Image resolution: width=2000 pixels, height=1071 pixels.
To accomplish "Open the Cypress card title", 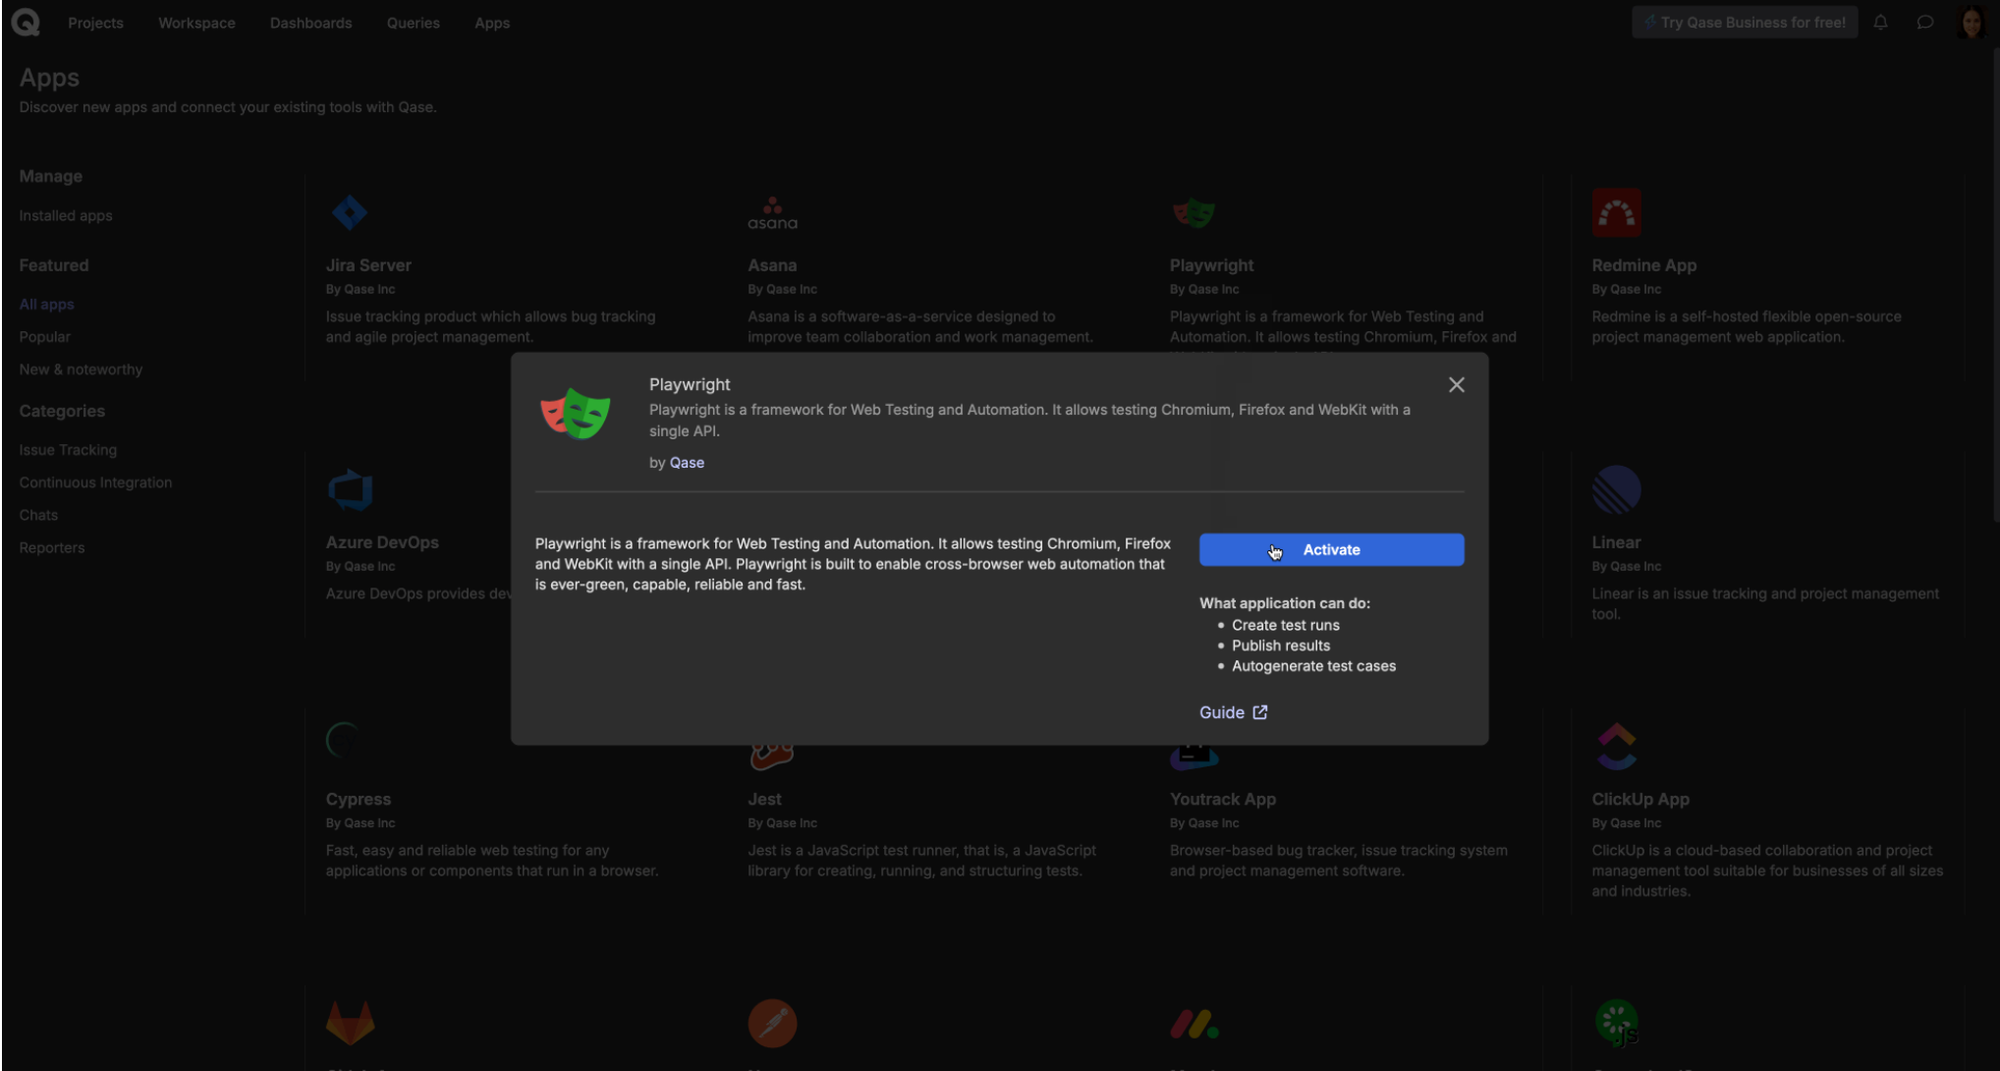I will click(358, 799).
